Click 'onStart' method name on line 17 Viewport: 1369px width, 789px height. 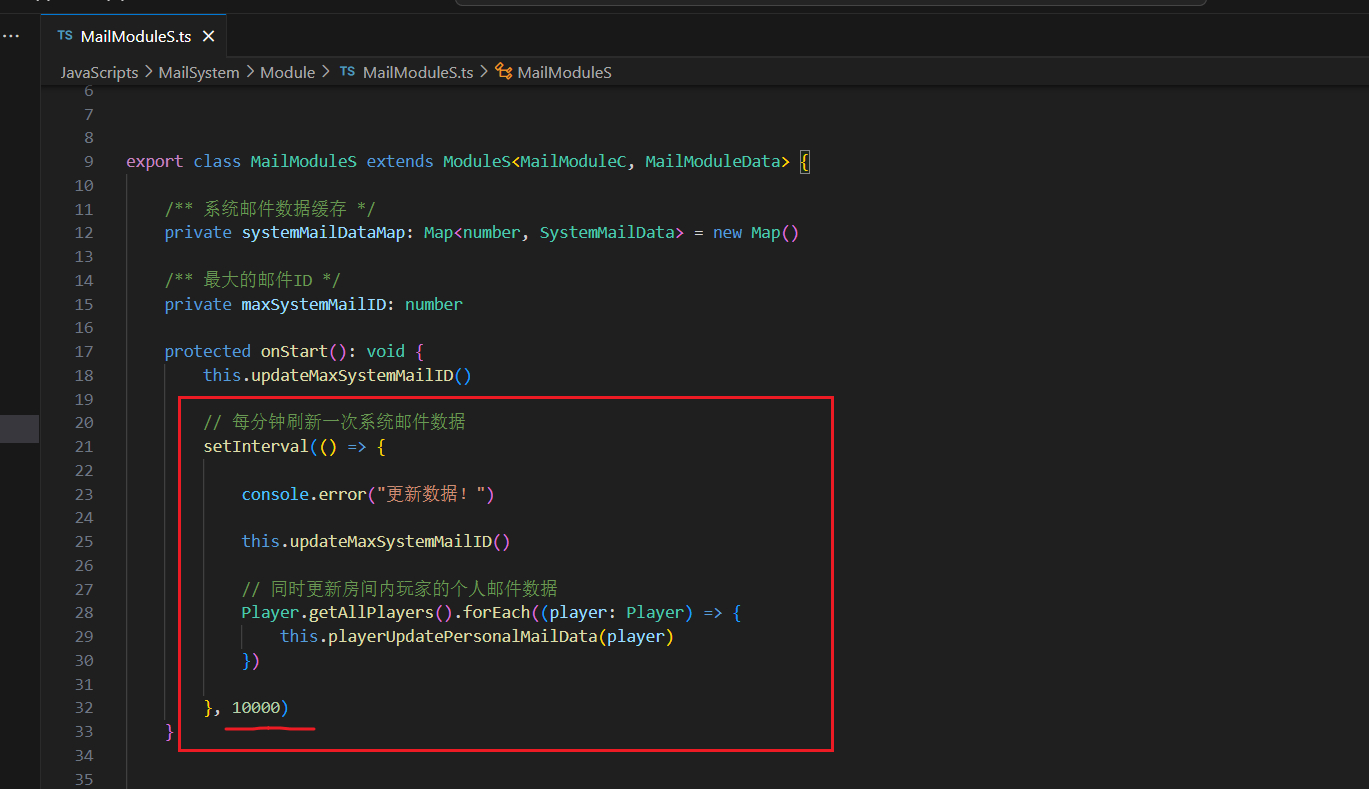point(294,351)
